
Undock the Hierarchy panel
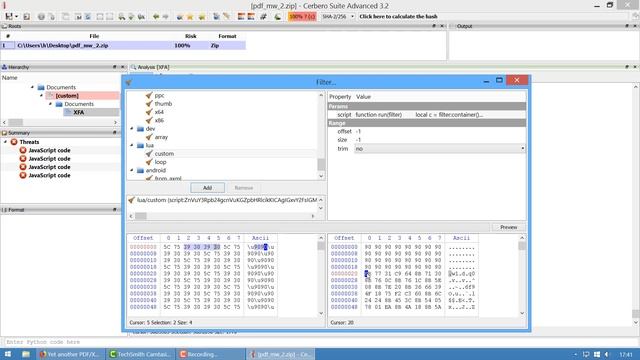click(x=115, y=67)
